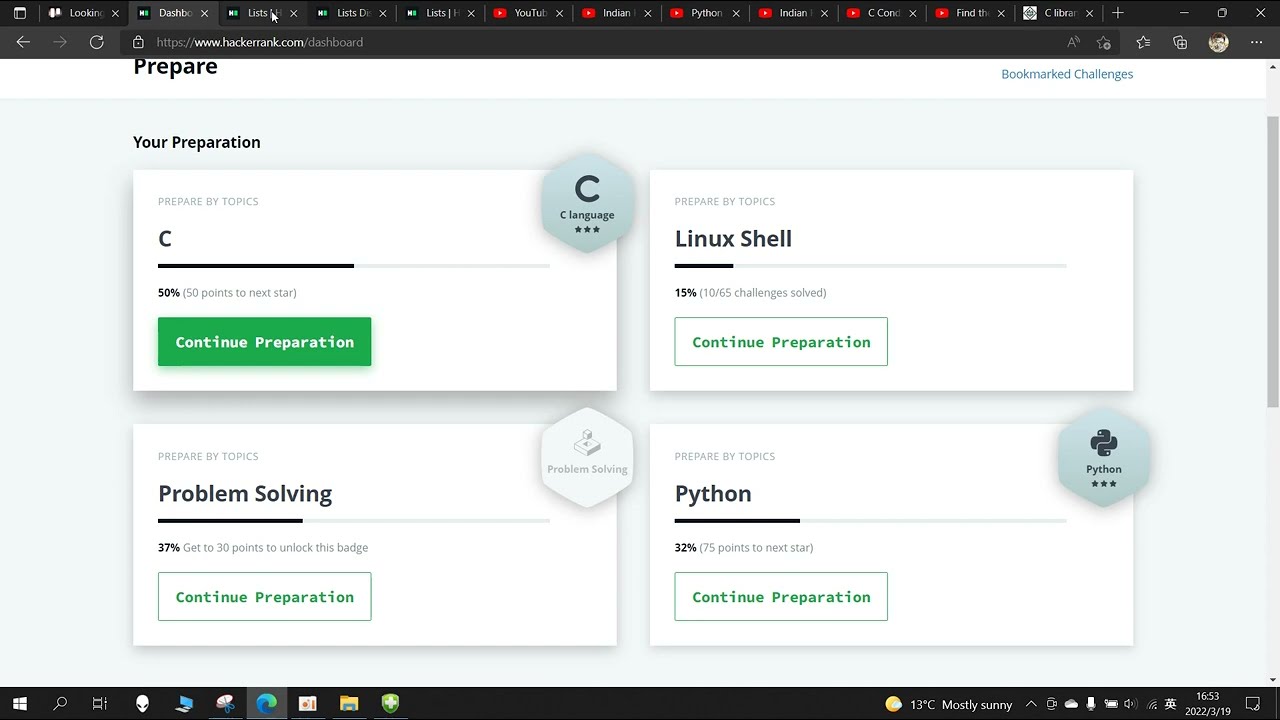Click the page vertical scrollbar thumb
Screen dimensions: 1280x720
(x=1273, y=260)
